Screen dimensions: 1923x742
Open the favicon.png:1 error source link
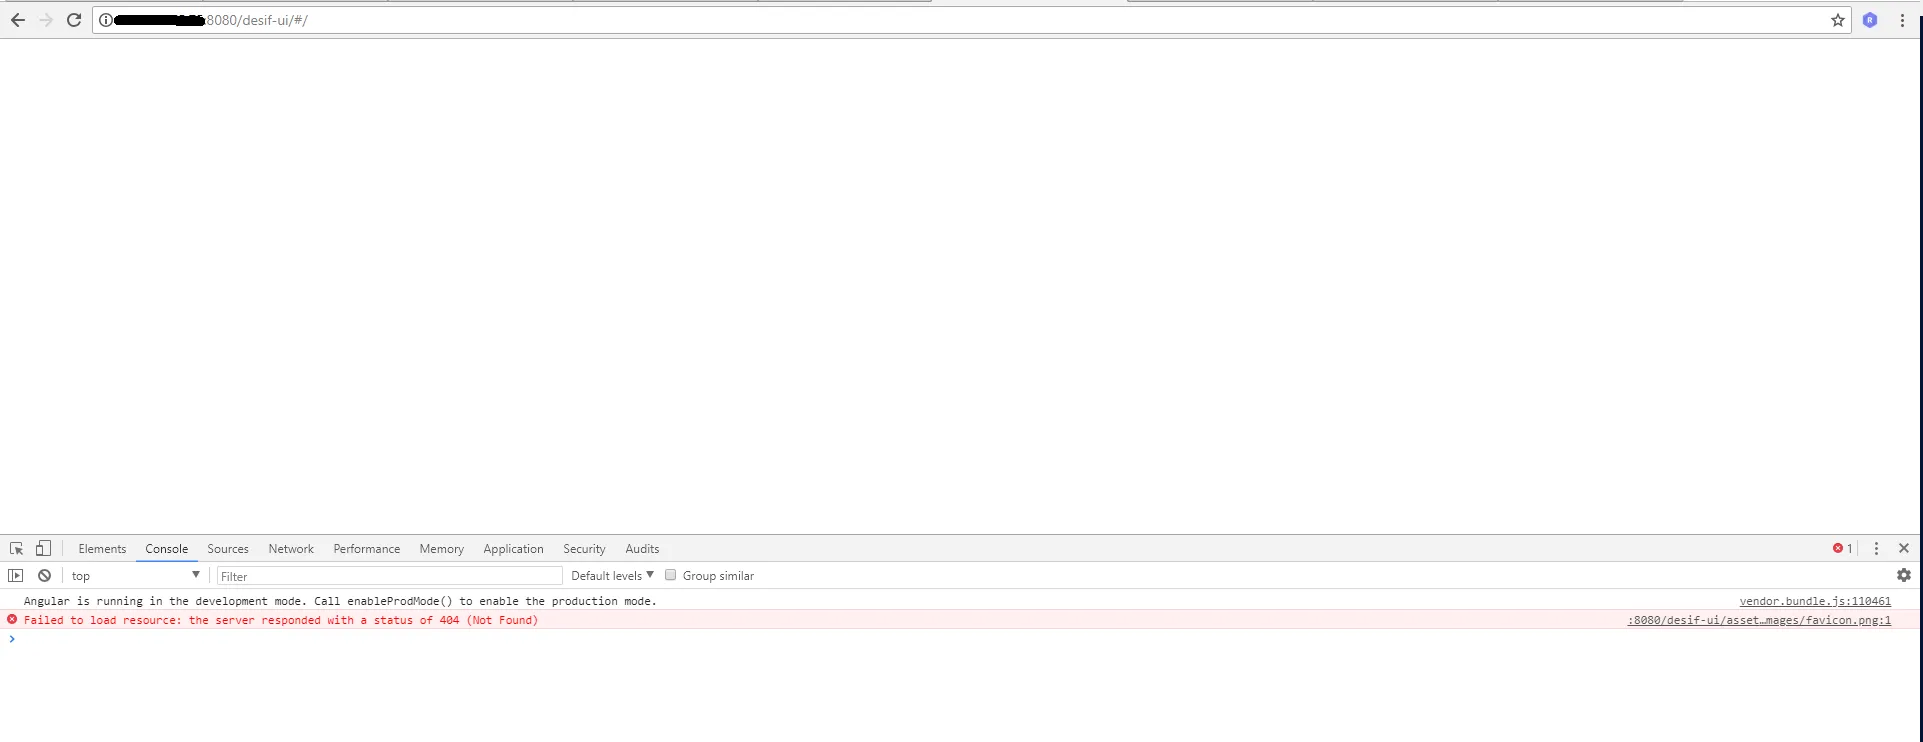pos(1758,621)
